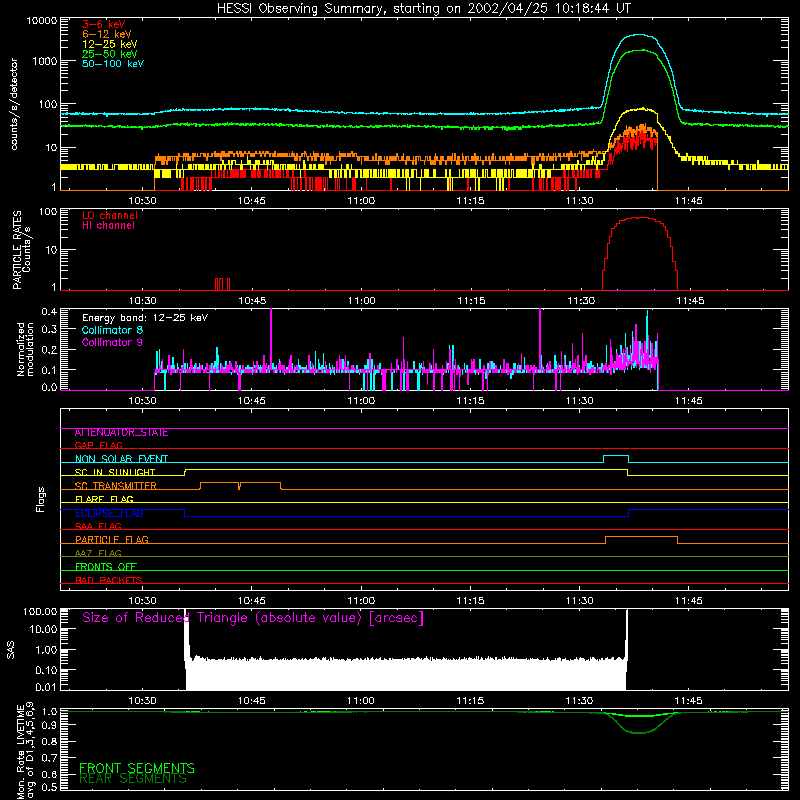800x800 pixels.
Task: Click the SC_IN_SUNLIGHT flag label
Action: point(115,472)
